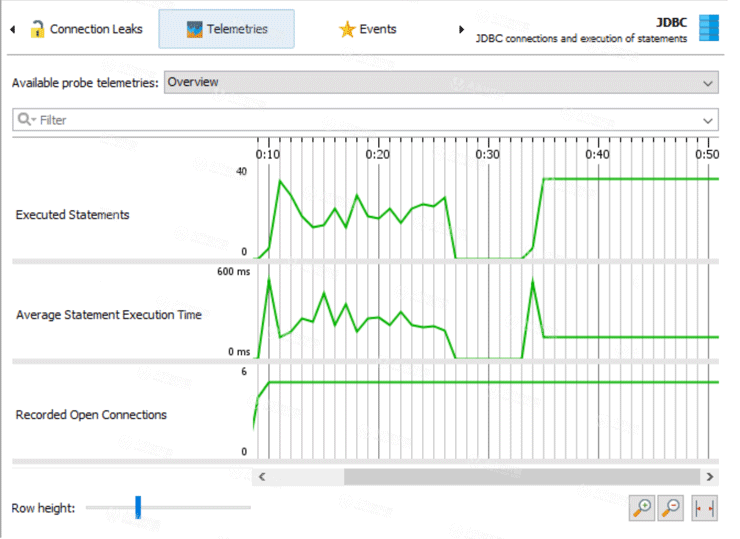
Task: Click the star icon on Events tab
Action: point(347,29)
